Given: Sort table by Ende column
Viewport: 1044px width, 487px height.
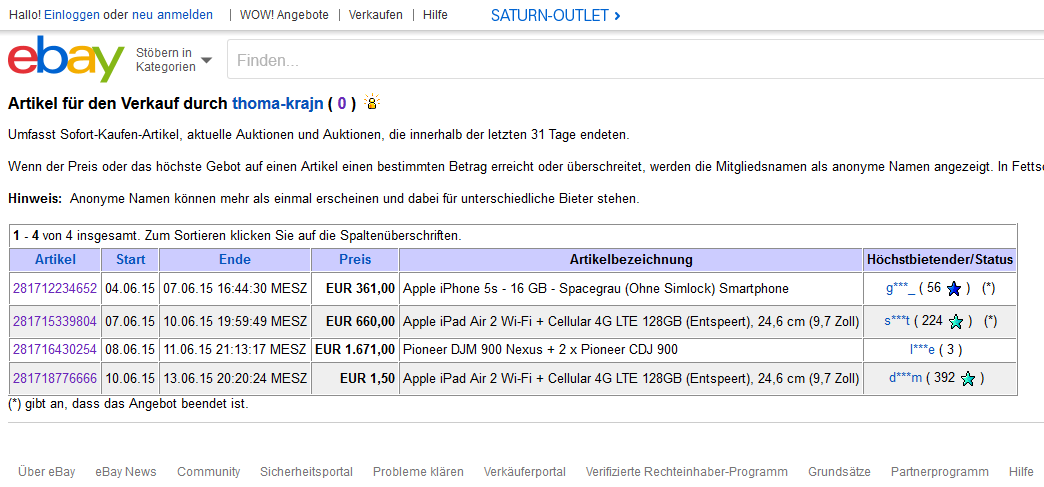Looking at the screenshot, I should point(235,259).
